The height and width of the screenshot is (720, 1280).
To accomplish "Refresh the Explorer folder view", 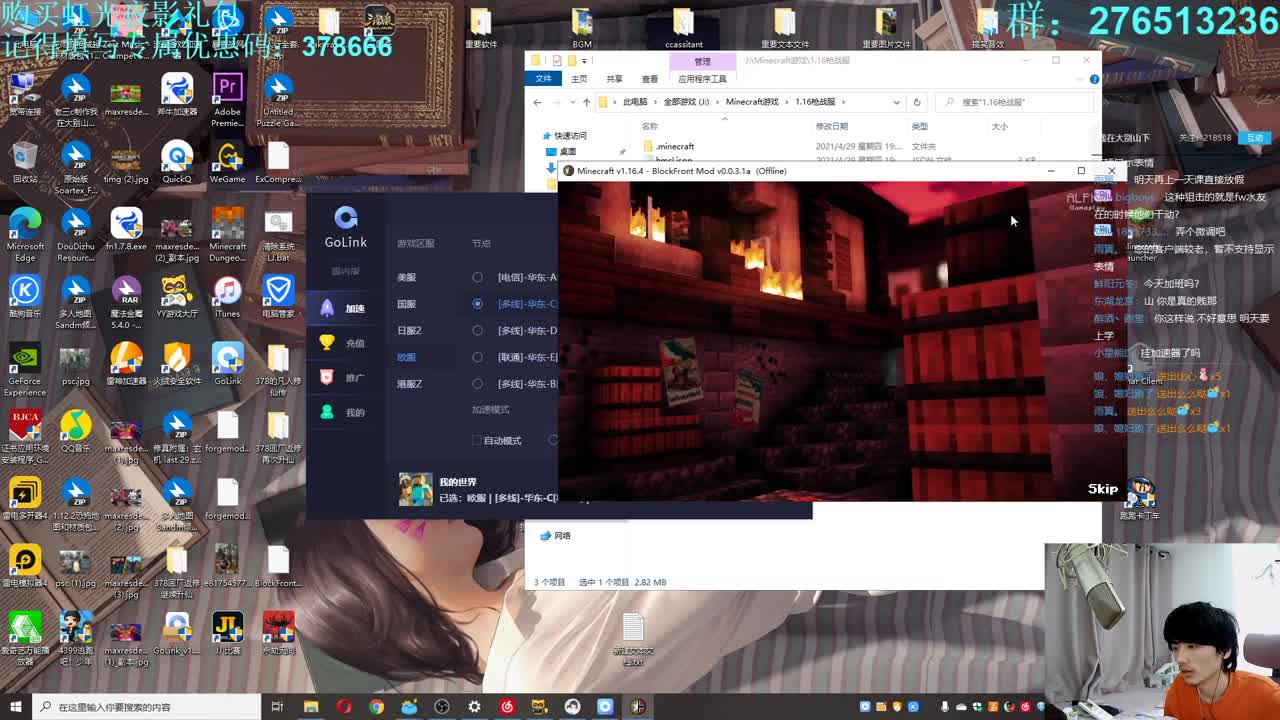I will [916, 102].
